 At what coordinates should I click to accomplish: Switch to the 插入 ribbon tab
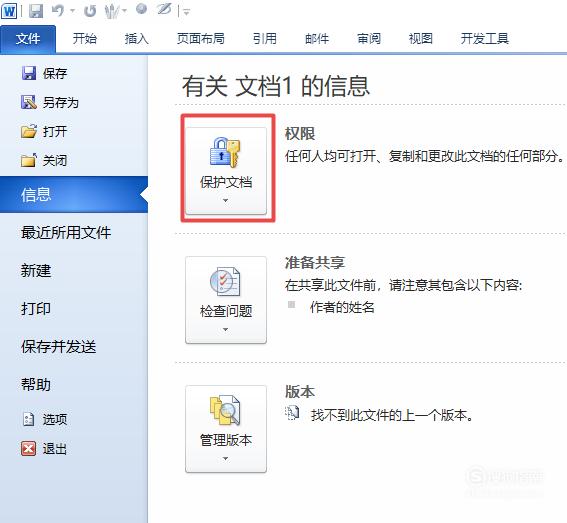click(136, 38)
